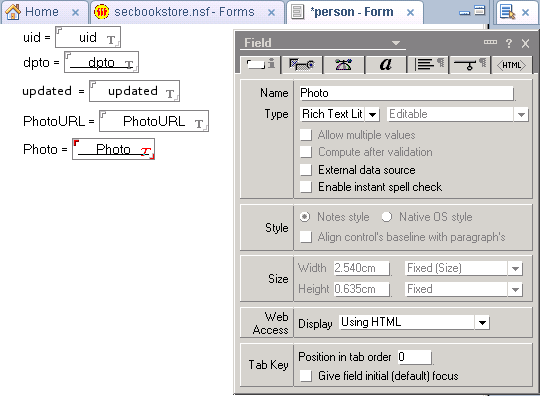Open the Control tab icon

point(302,64)
